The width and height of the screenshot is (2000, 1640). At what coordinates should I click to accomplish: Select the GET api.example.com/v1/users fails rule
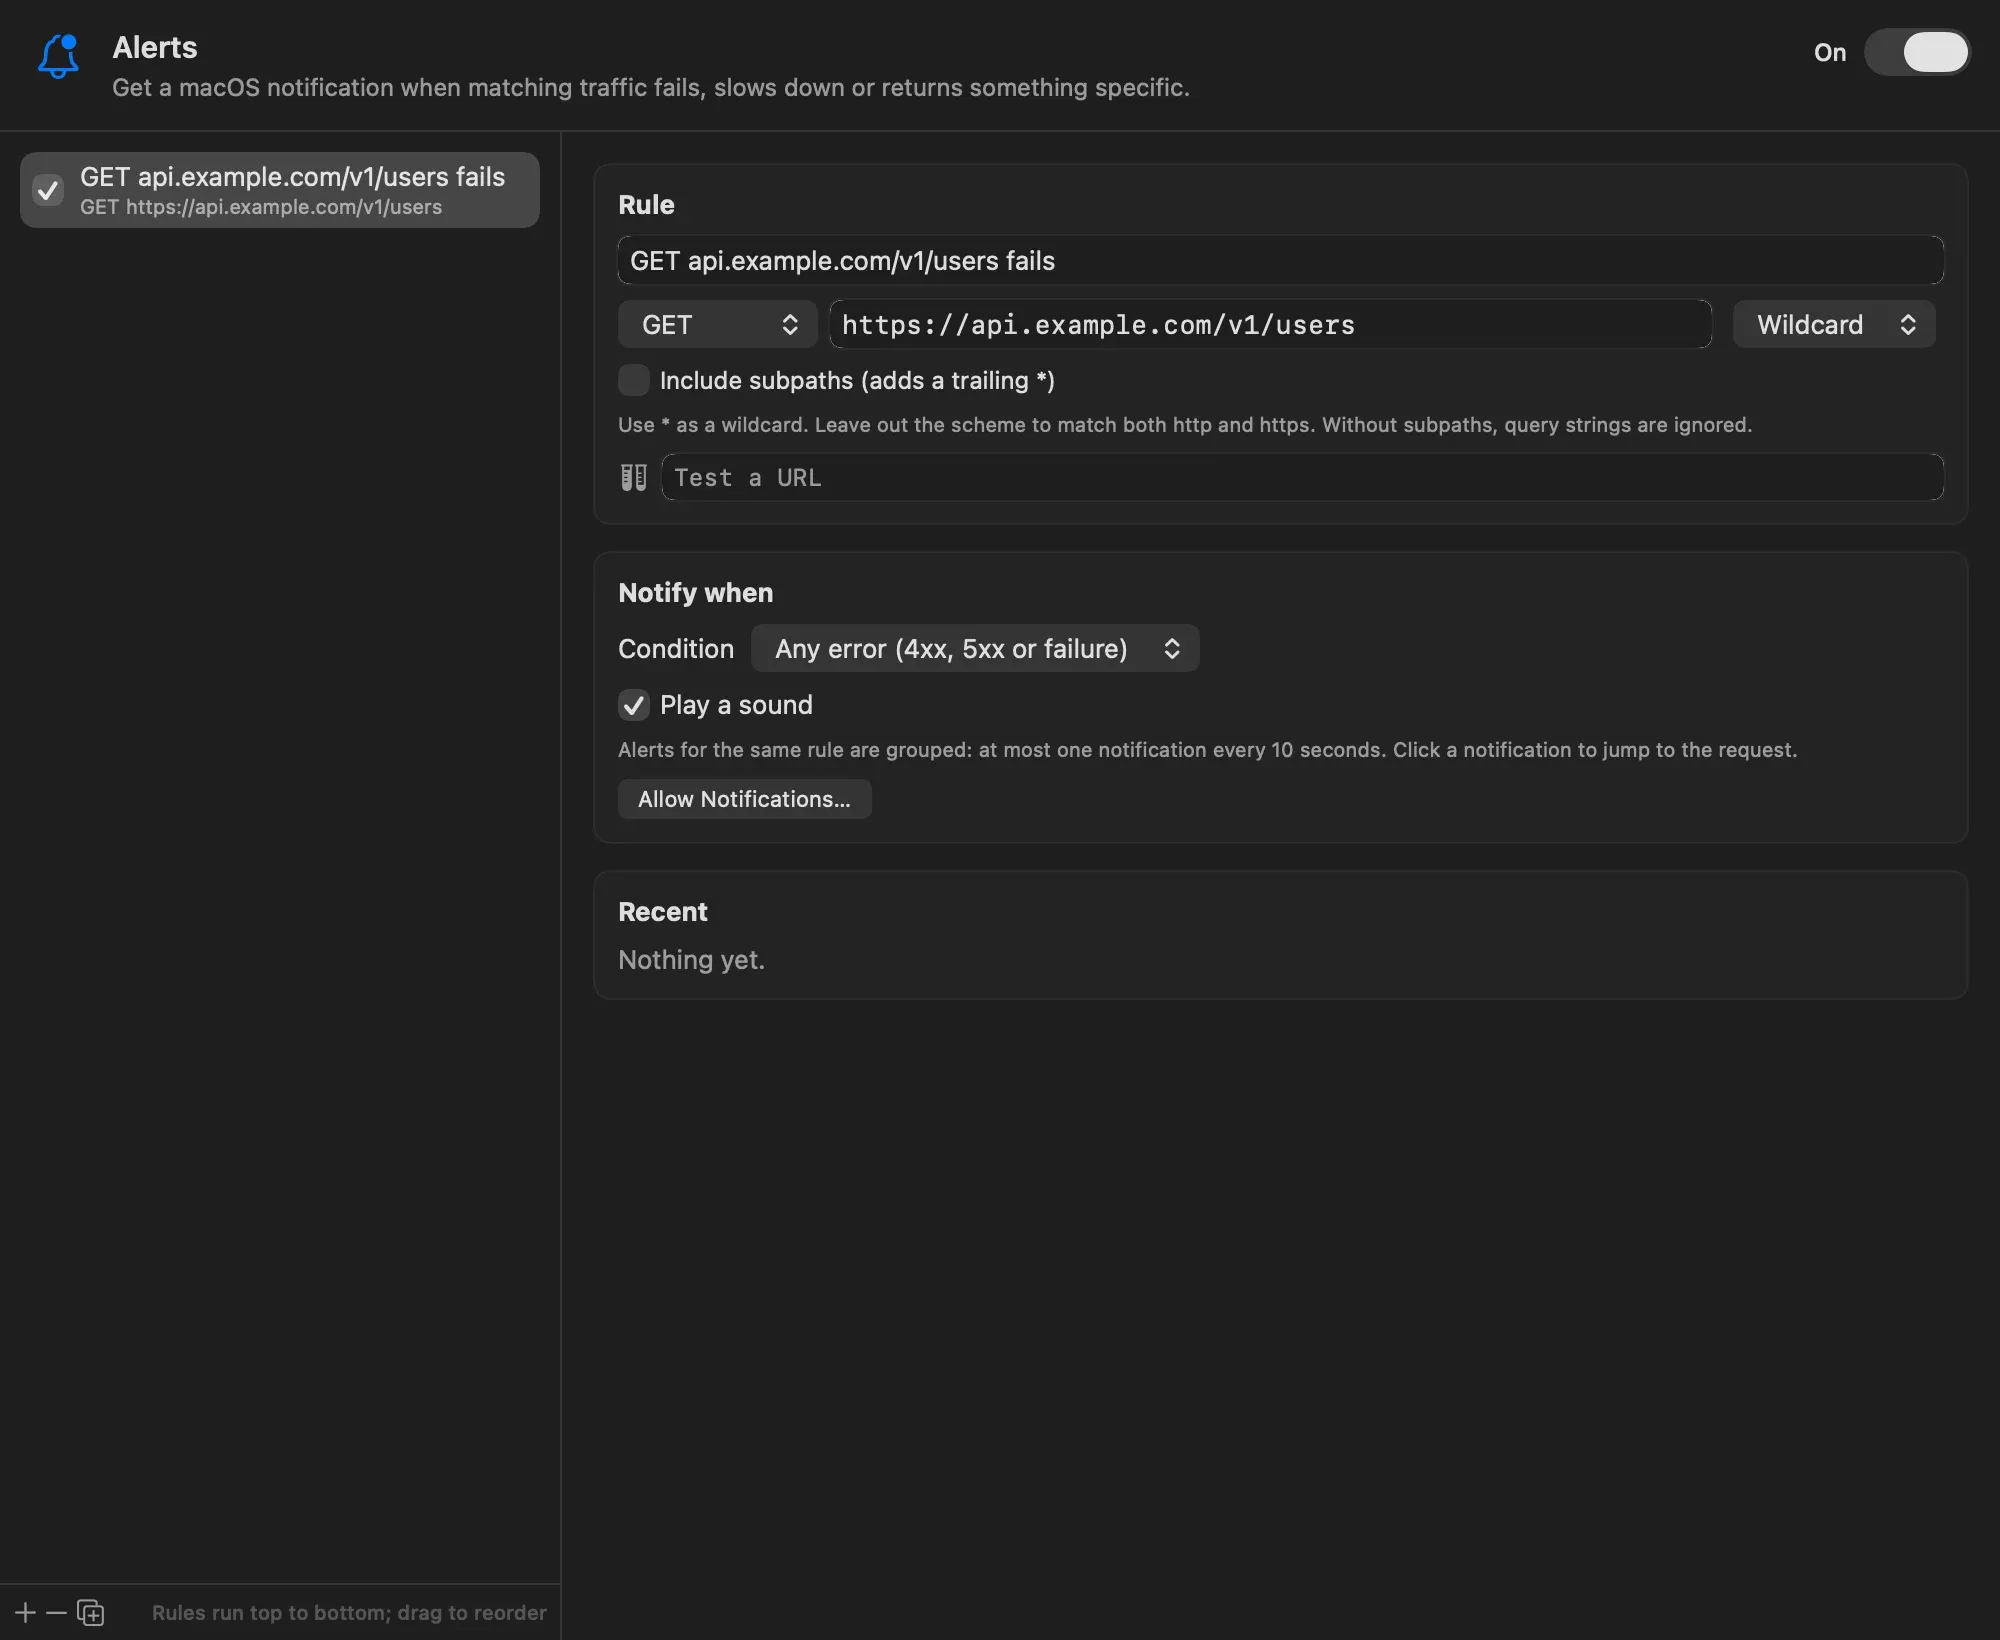[x=280, y=190]
